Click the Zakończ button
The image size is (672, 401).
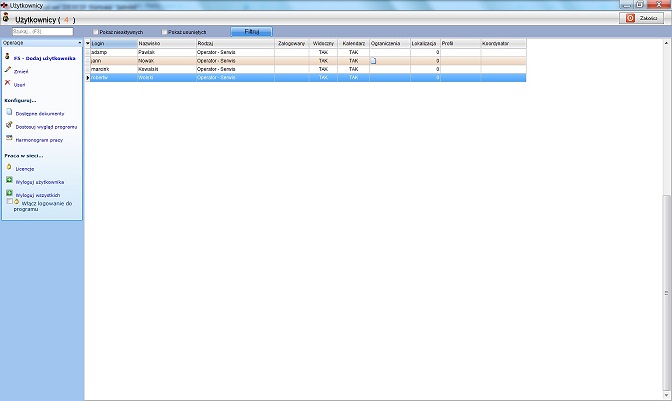(641, 18)
